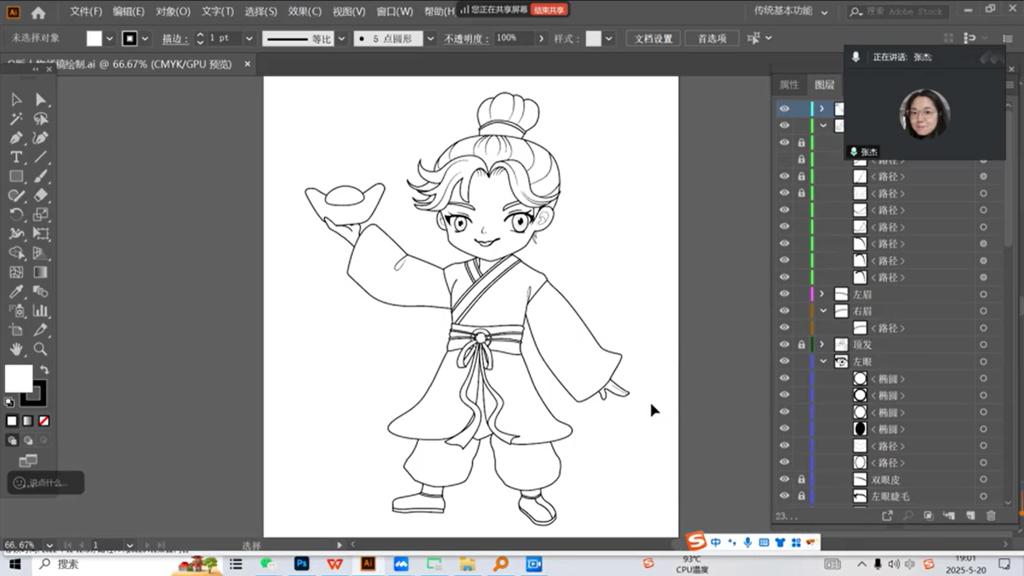Open the 效果(C) menu
The height and width of the screenshot is (576, 1024).
(304, 12)
